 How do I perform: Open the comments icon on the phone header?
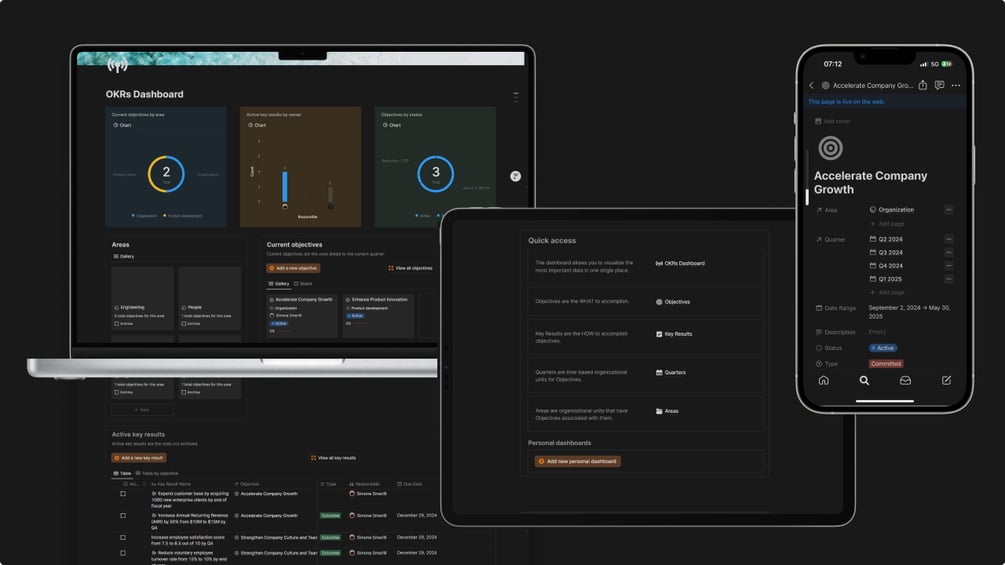(939, 85)
